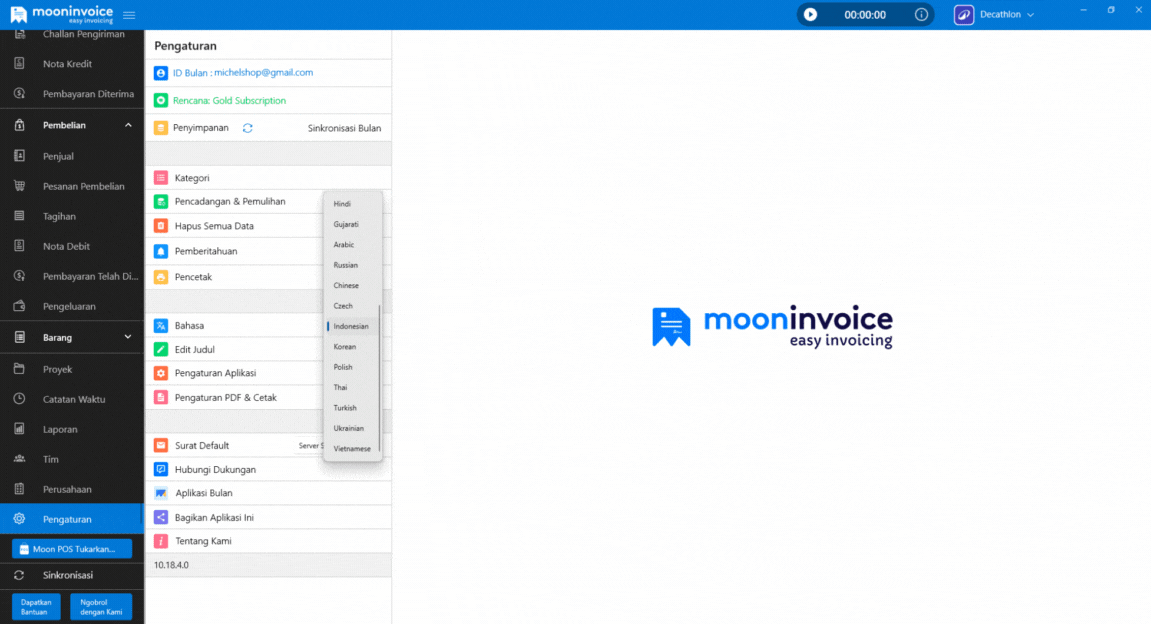Screen dimensions: 1151x624
Task: Open the Pemberitahuan notification bell icon
Action: pos(161,251)
